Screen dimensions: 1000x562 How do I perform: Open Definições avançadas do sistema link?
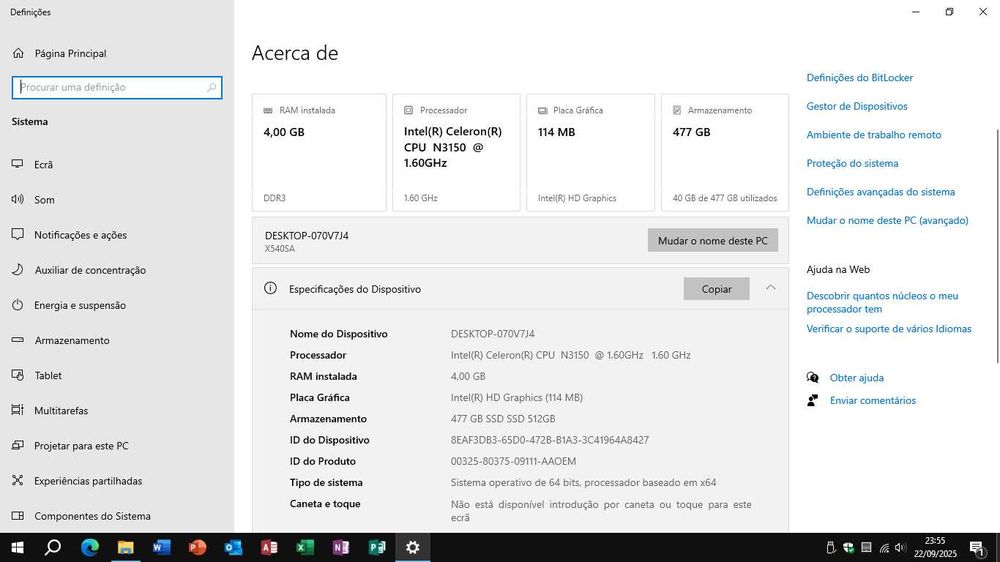pyautogui.click(x=881, y=192)
